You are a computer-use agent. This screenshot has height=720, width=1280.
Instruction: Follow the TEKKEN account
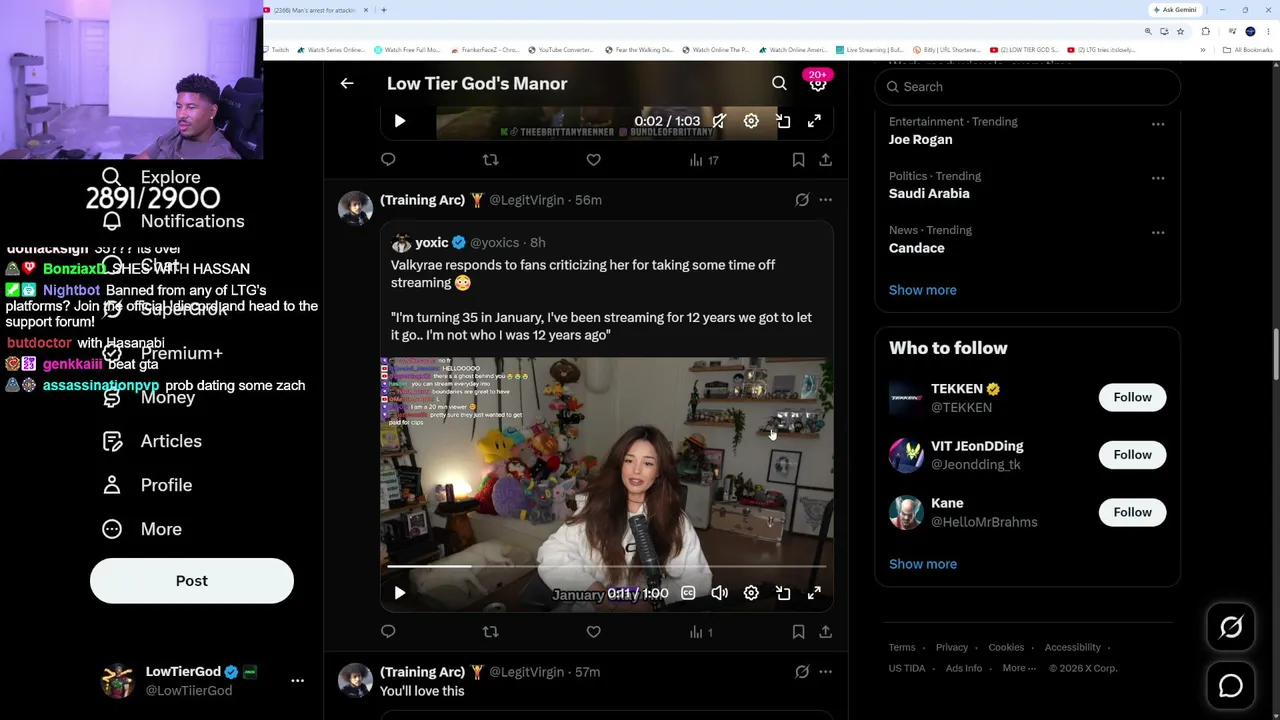(1132, 397)
